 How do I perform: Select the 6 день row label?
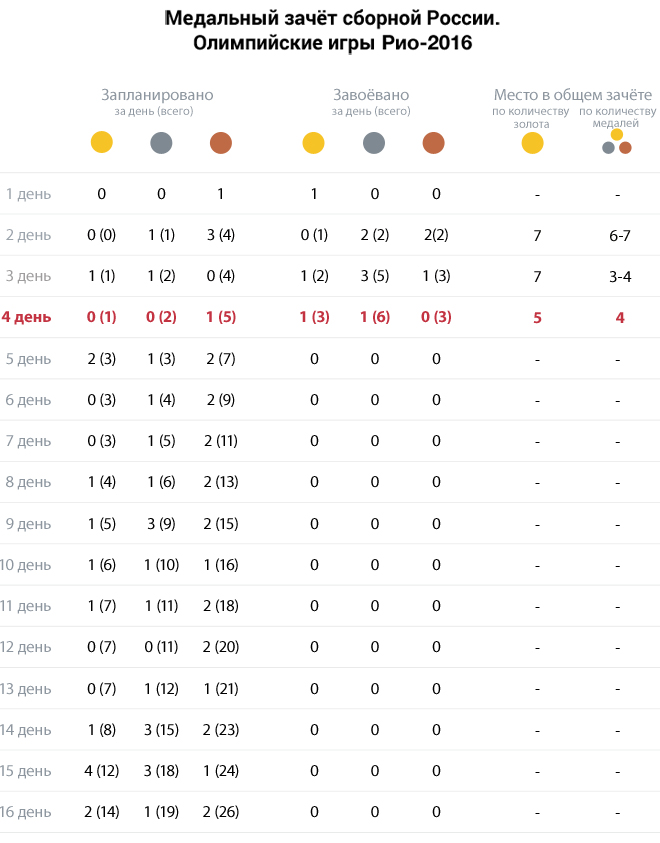(28, 400)
